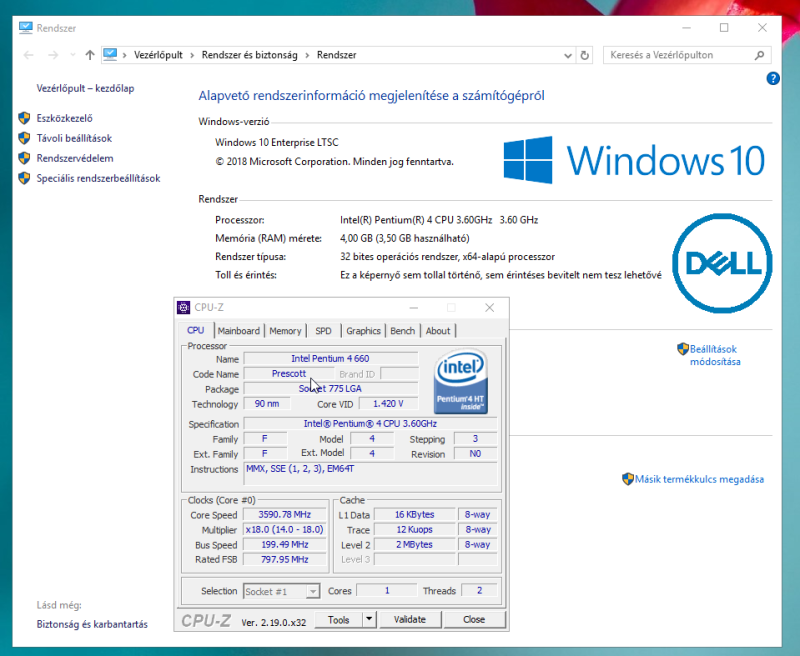The width and height of the screenshot is (800, 656).
Task: Refresh the Rendszer window
Action: [585, 55]
